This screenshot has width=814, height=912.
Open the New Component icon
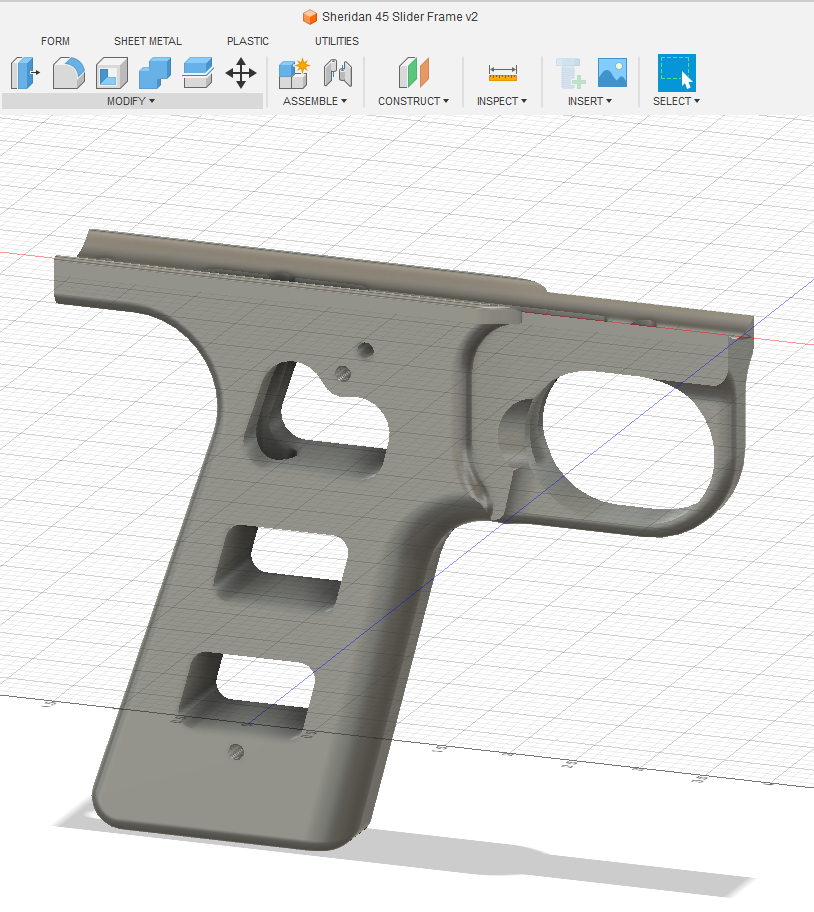pos(294,73)
